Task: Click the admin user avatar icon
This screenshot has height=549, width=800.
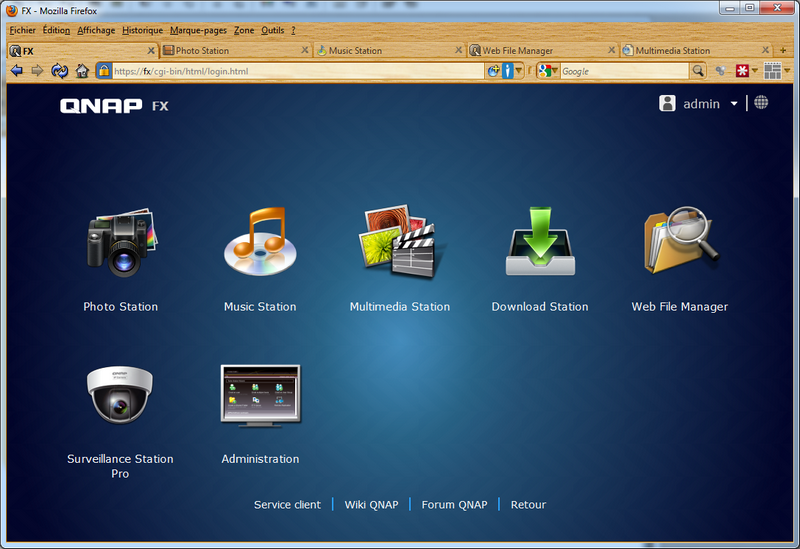Action: pos(667,103)
